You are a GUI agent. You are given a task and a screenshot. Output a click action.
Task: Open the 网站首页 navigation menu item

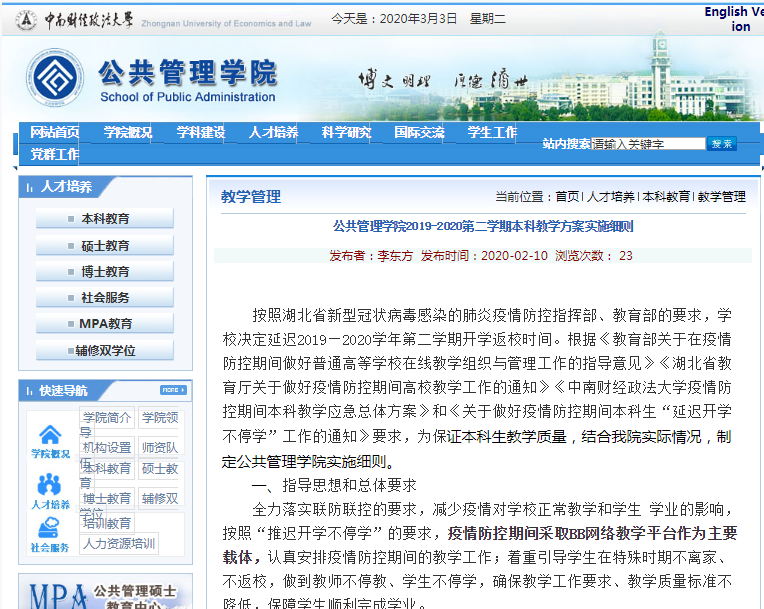point(55,132)
